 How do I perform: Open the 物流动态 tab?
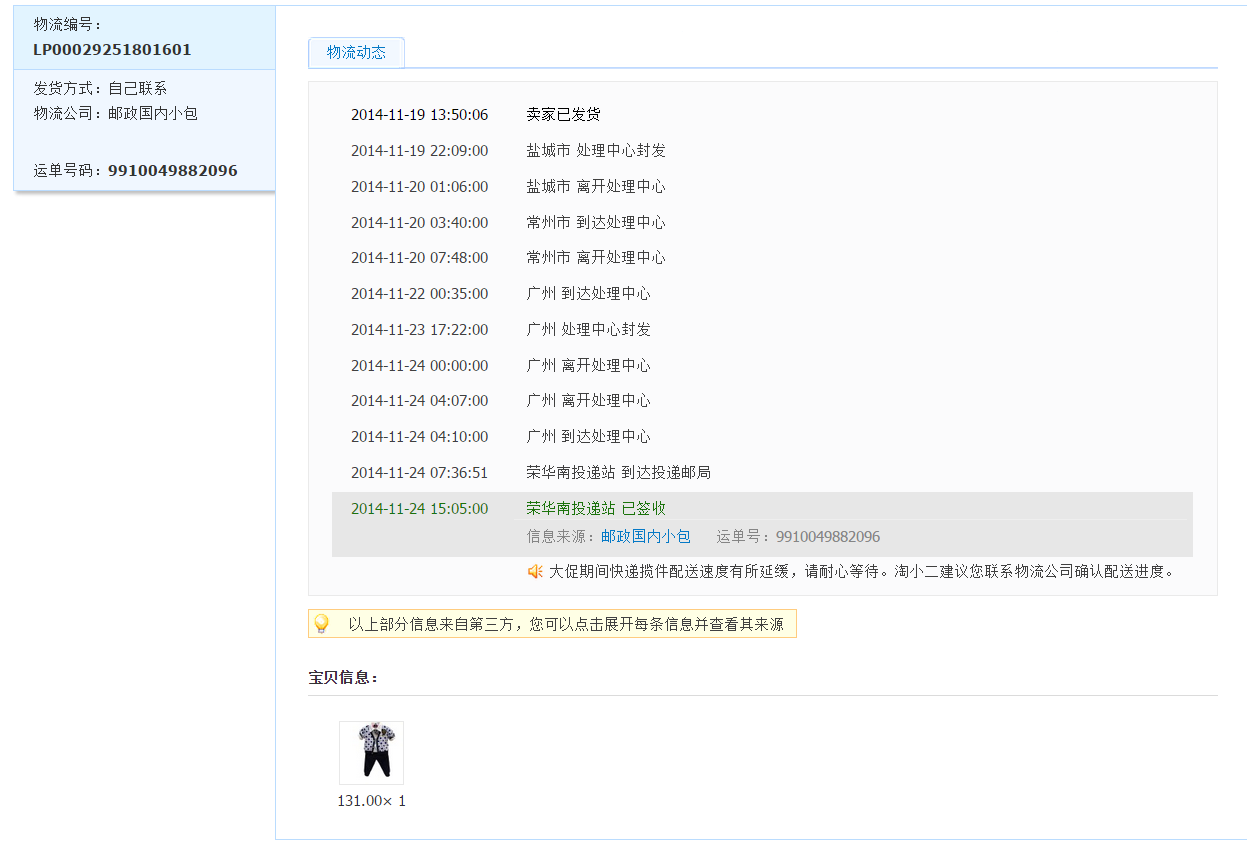356,53
